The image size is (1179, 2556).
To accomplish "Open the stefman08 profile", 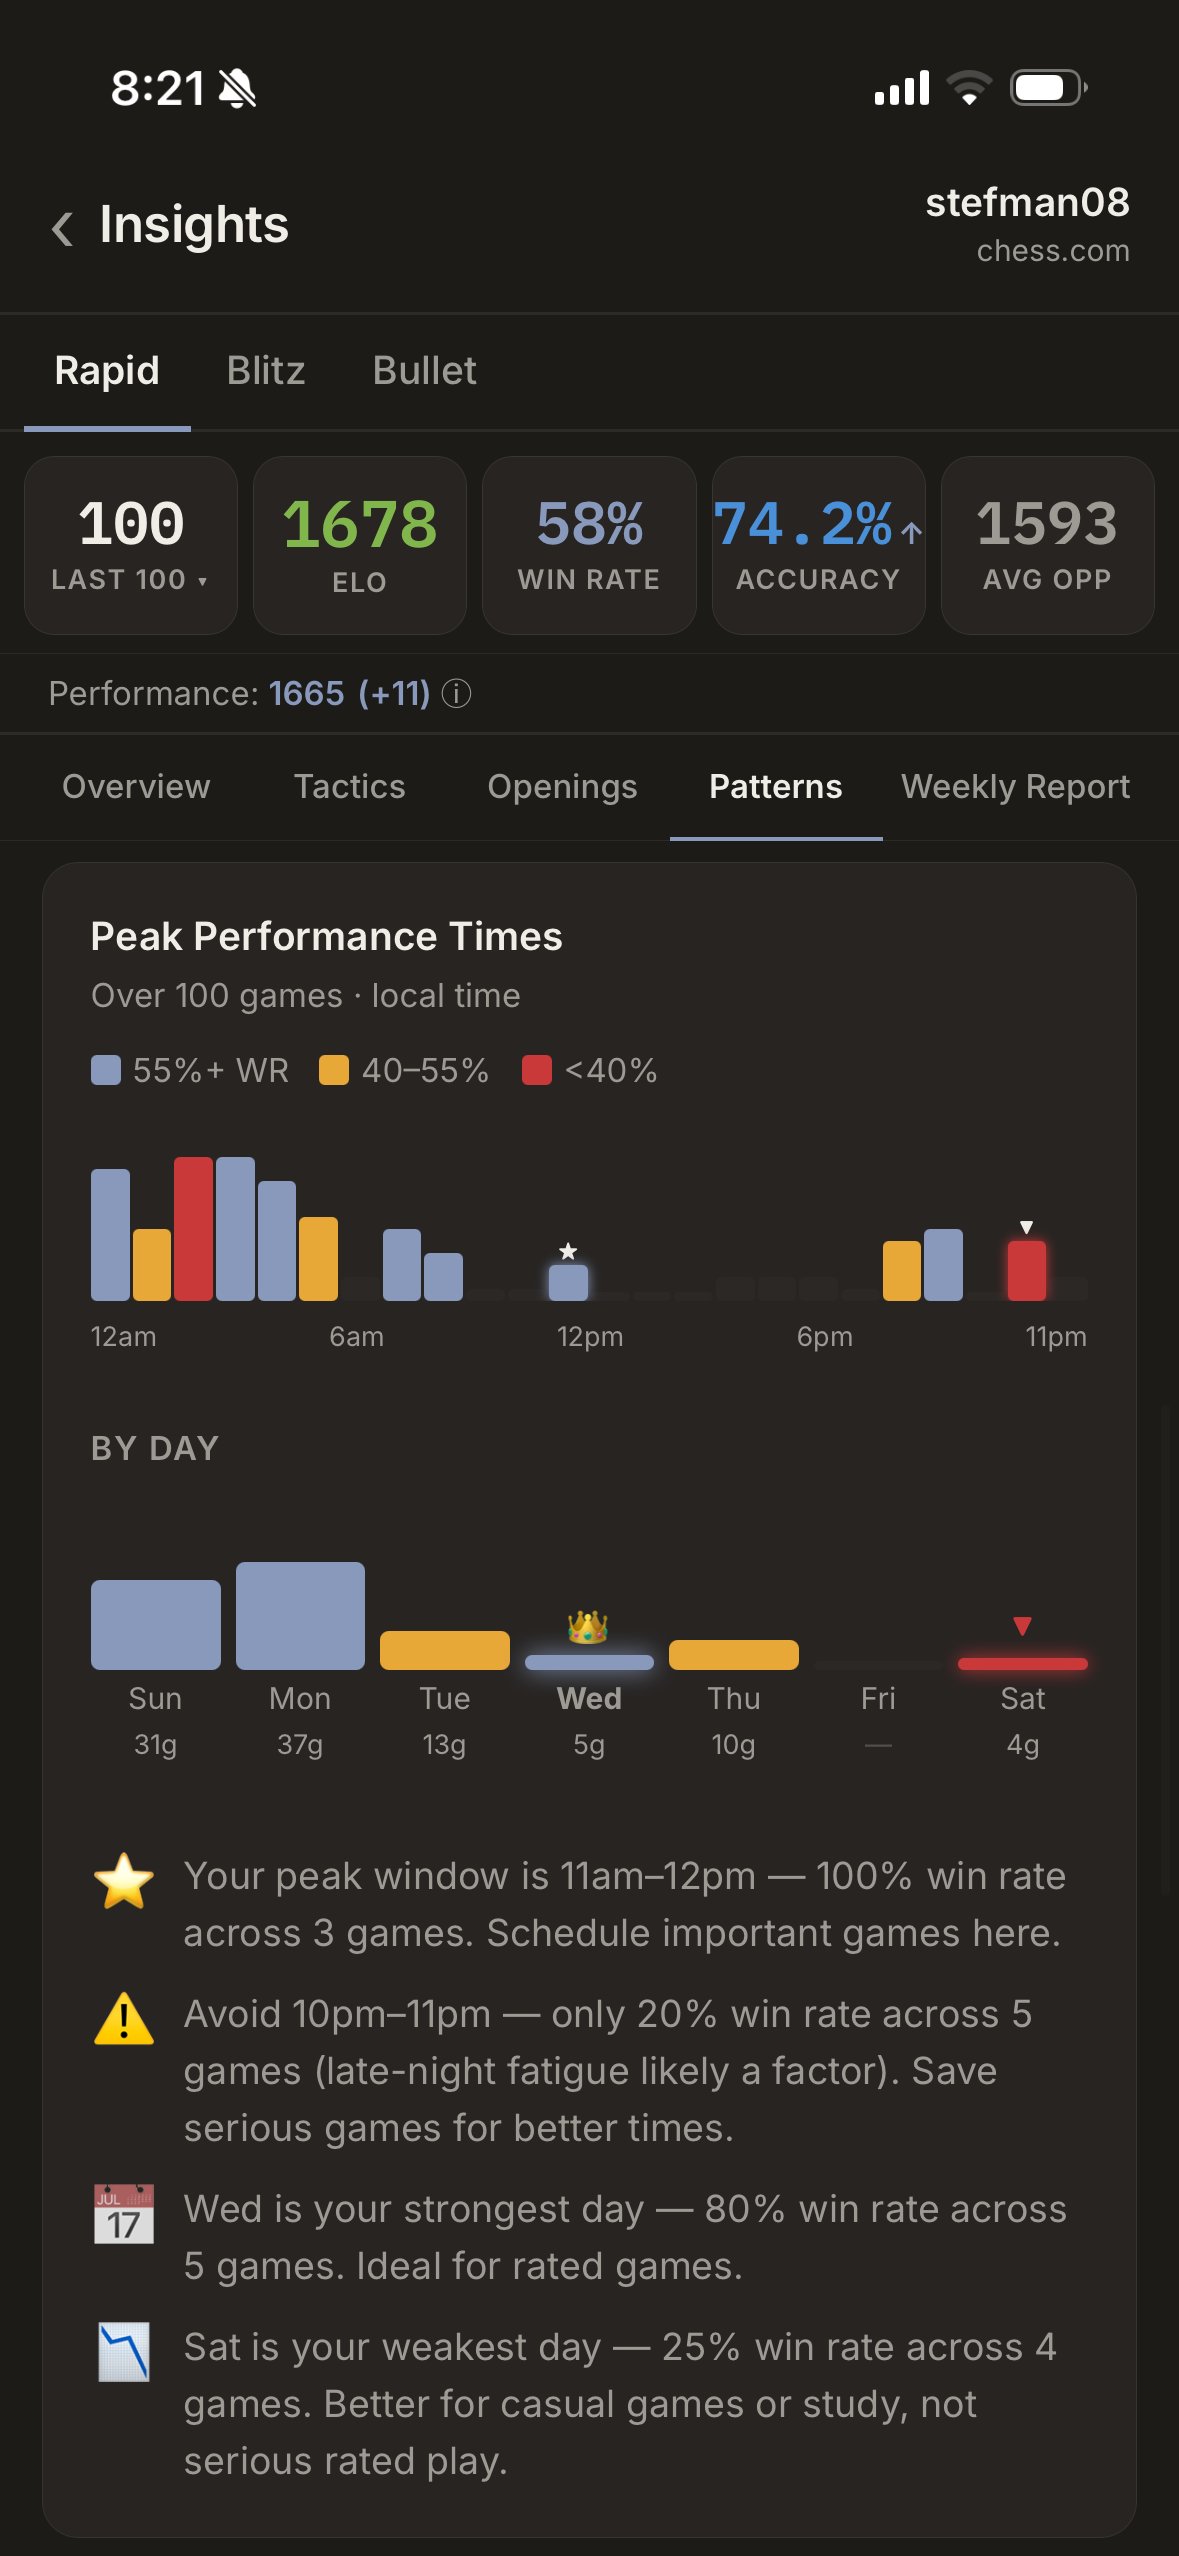I will tap(1027, 203).
